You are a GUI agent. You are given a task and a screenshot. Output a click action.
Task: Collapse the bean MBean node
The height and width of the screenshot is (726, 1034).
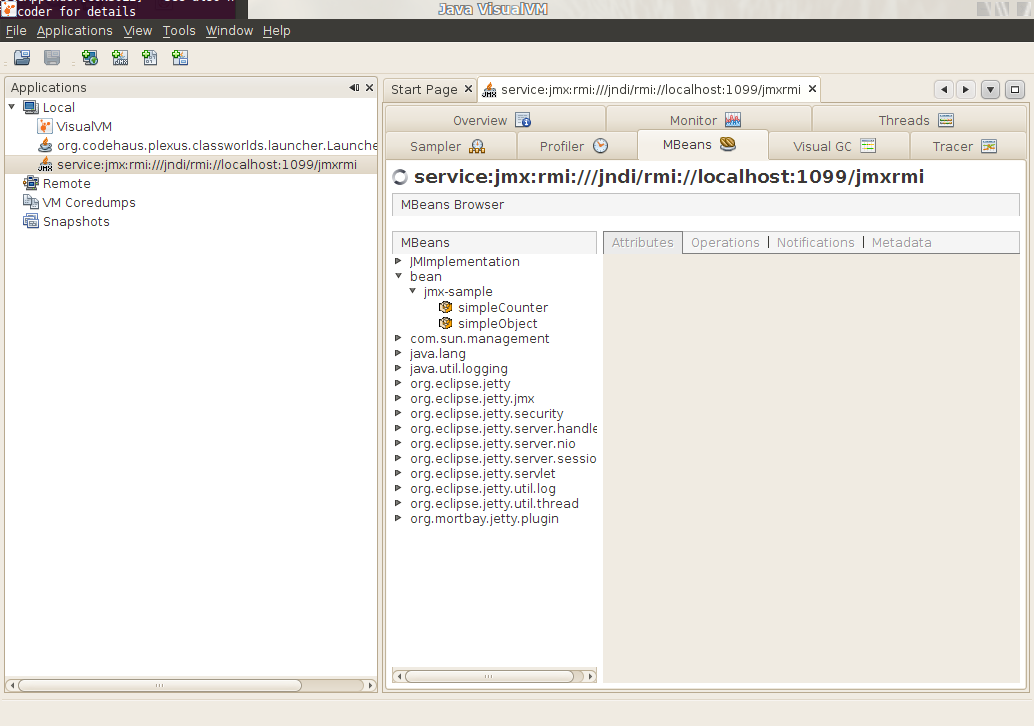click(398, 276)
